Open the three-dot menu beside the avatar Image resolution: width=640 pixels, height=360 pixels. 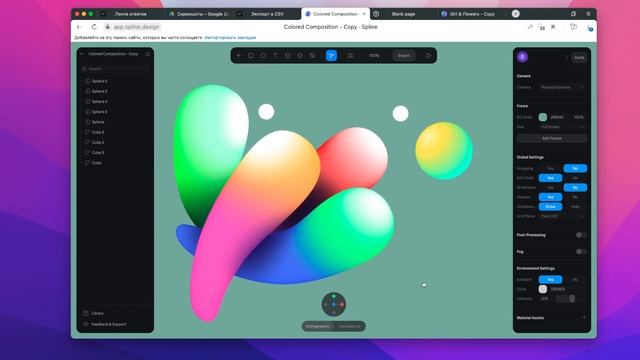[567, 58]
